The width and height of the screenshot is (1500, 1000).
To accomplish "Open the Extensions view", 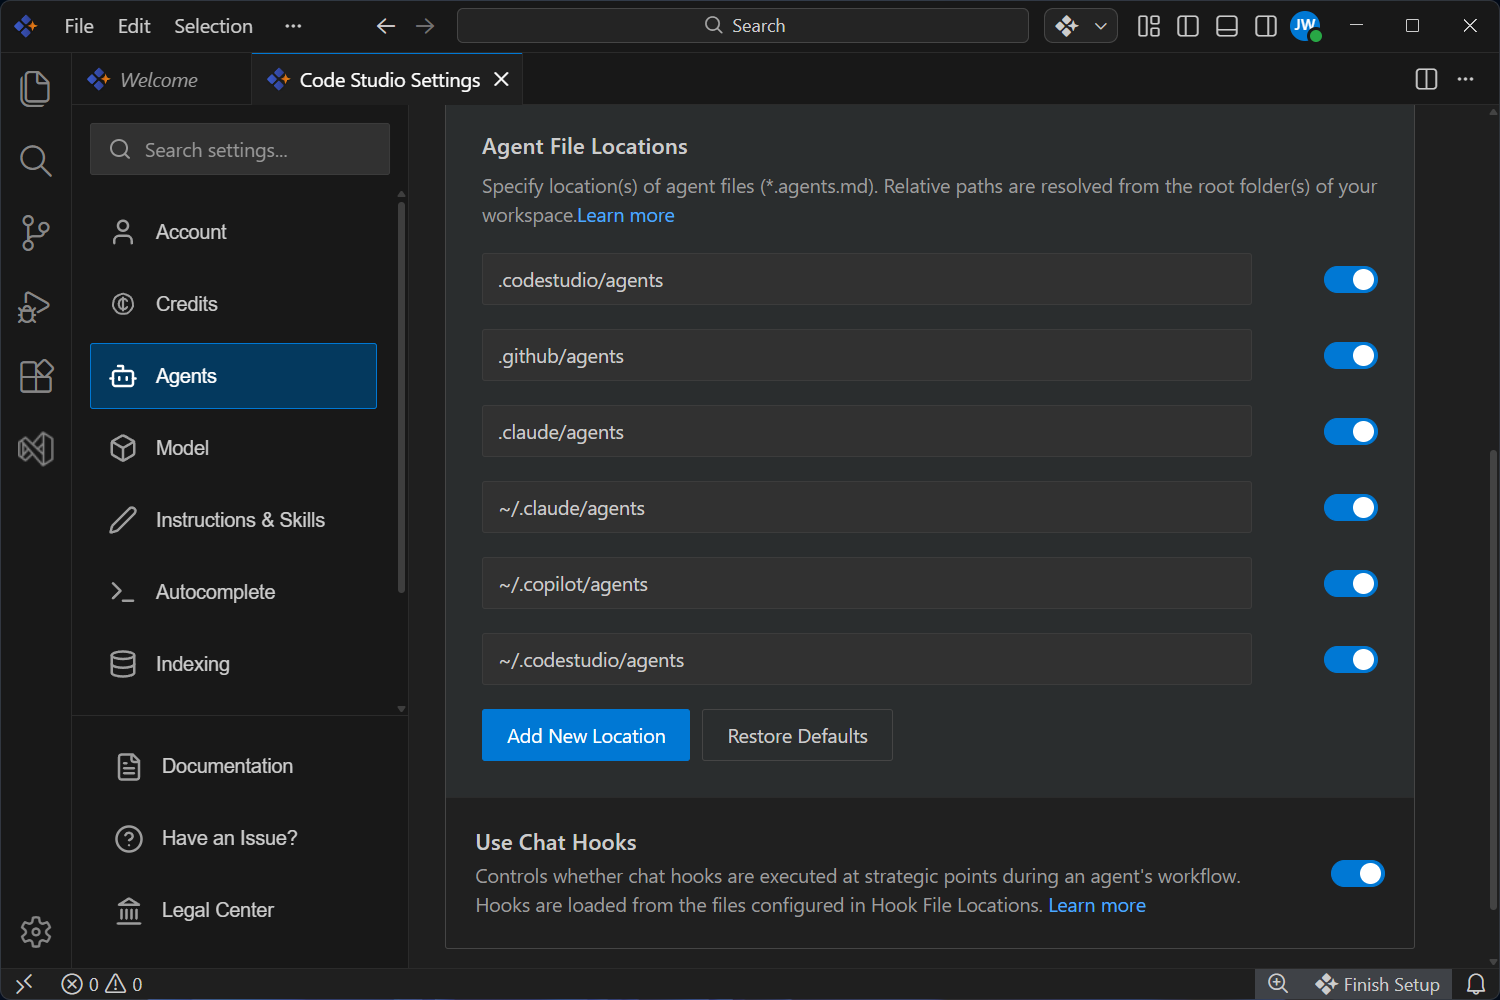I will click(36, 377).
